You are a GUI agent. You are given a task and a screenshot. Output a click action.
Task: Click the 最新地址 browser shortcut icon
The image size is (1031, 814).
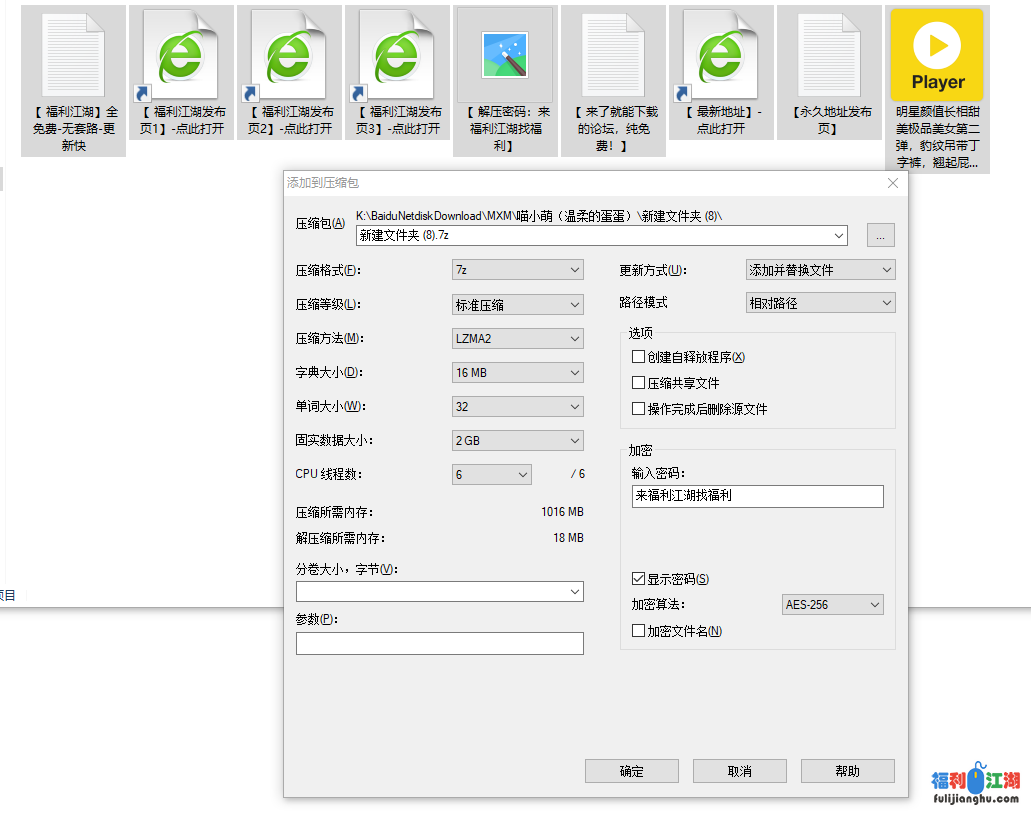[x=721, y=55]
